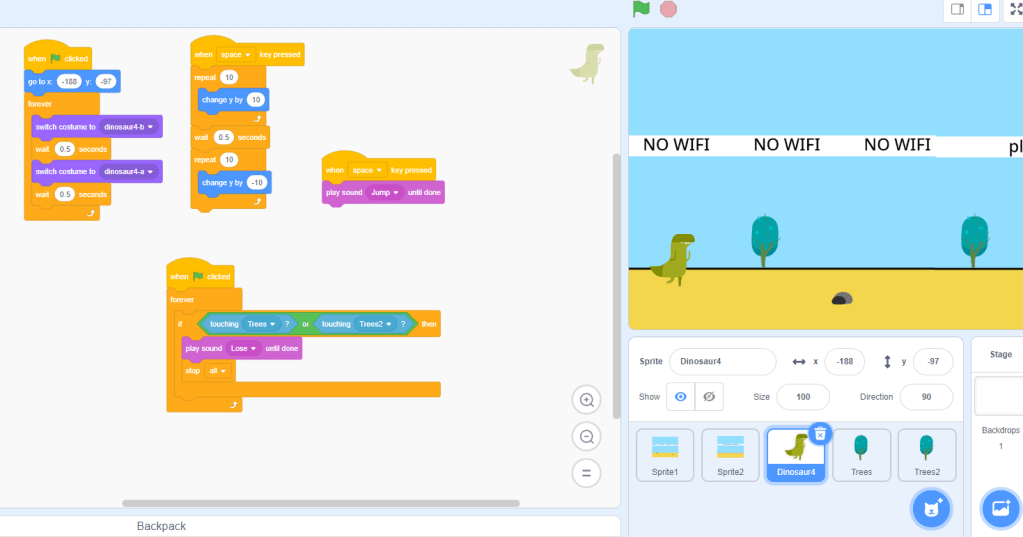Zoom out of the code workspace
Image resolution: width=1023 pixels, height=537 pixels.
point(586,436)
